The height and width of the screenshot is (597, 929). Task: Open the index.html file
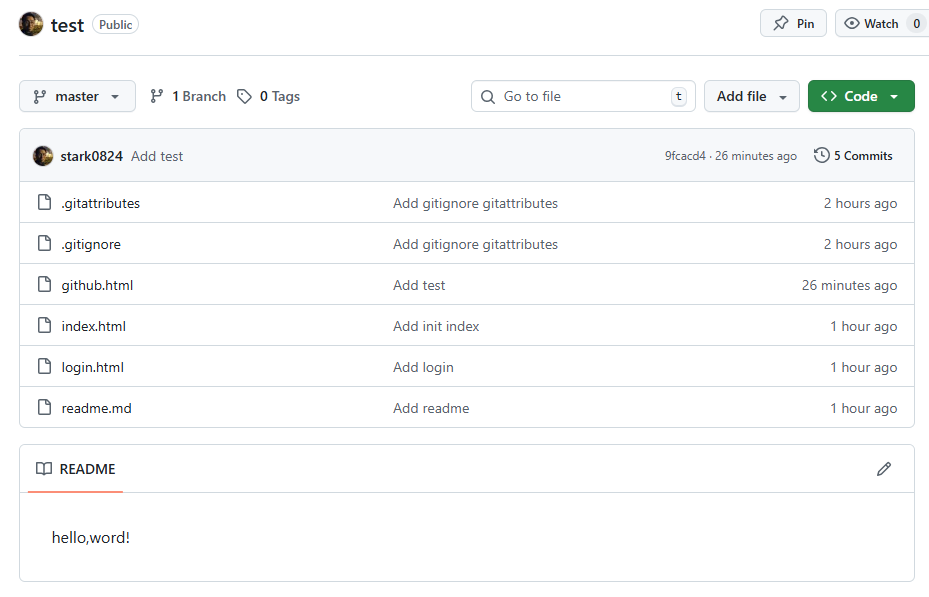click(x=93, y=326)
